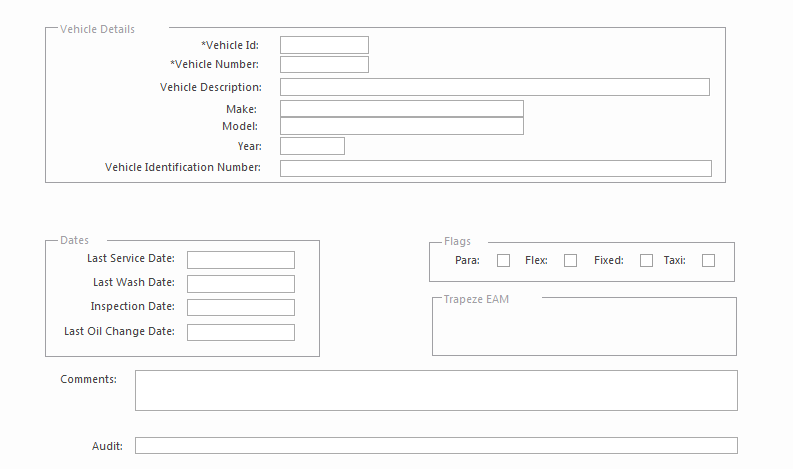Enable the Para flag checkbox
793x469 pixels.
[503, 261]
